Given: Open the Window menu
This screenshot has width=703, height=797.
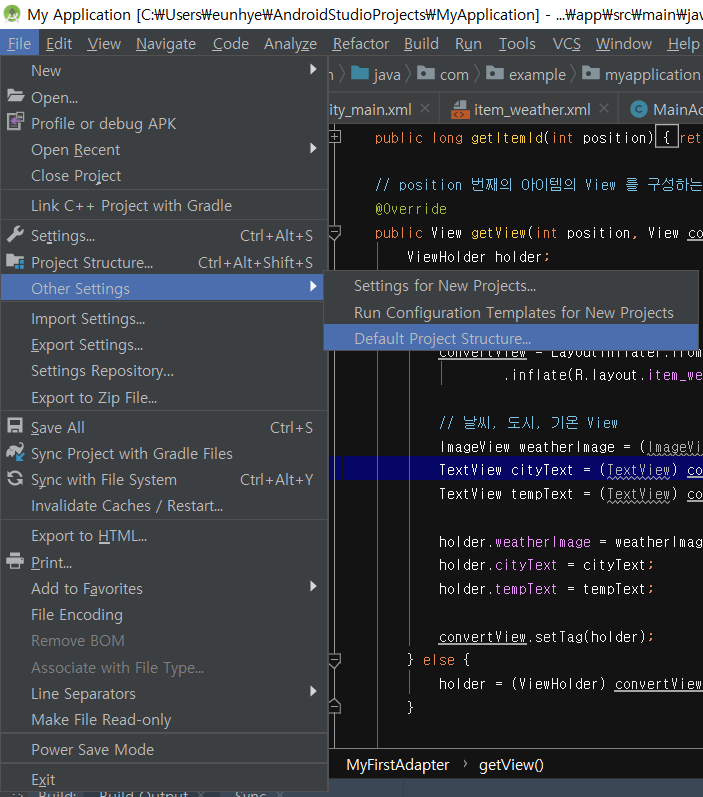Looking at the screenshot, I should (624, 44).
